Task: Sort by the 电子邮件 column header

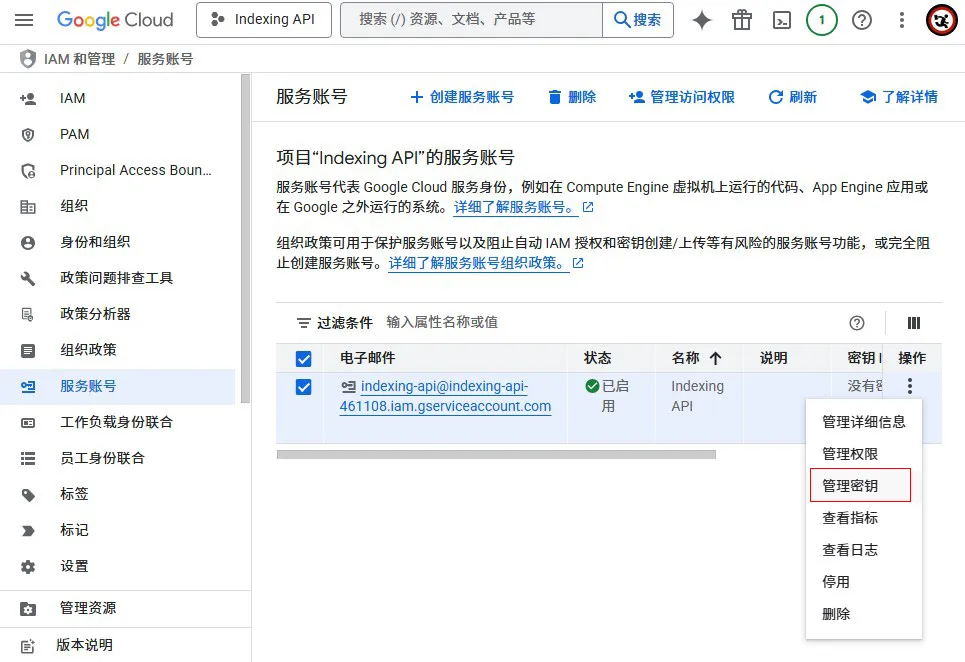Action: pos(367,358)
